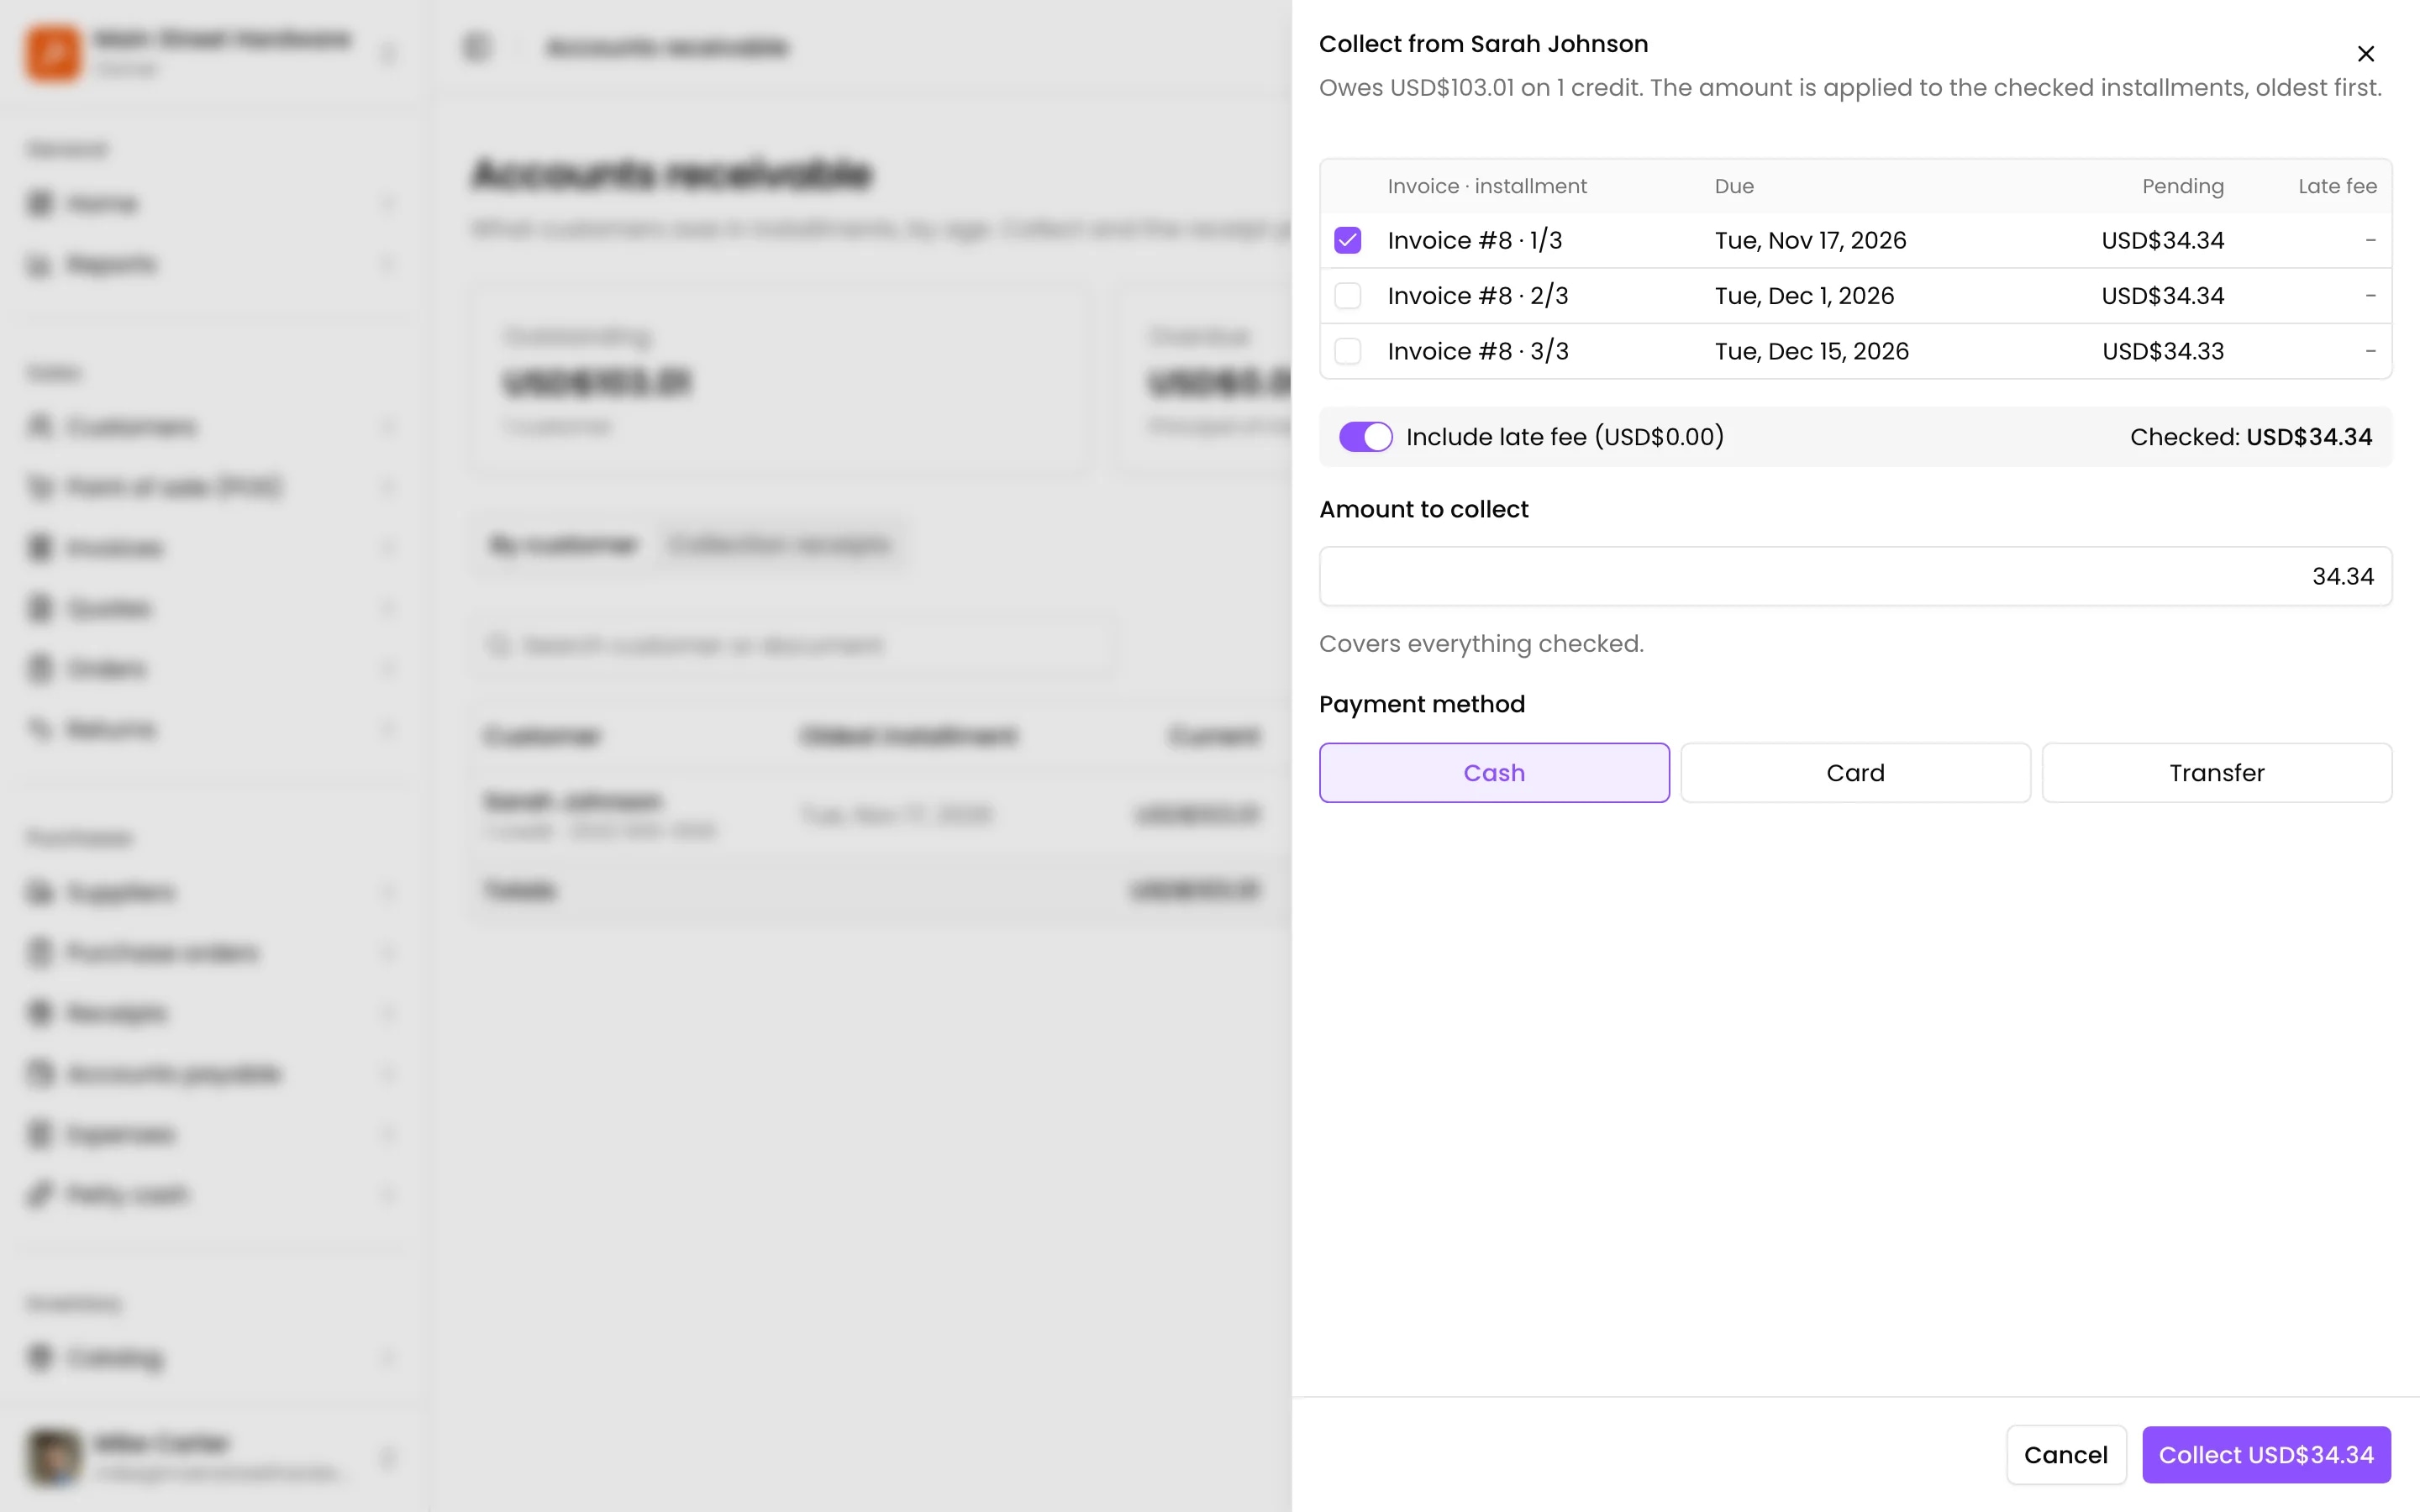Screen dimensions: 2420x1512
Task: Click the due date 'Tue, Dec 1, 2026'
Action: click(x=1804, y=296)
